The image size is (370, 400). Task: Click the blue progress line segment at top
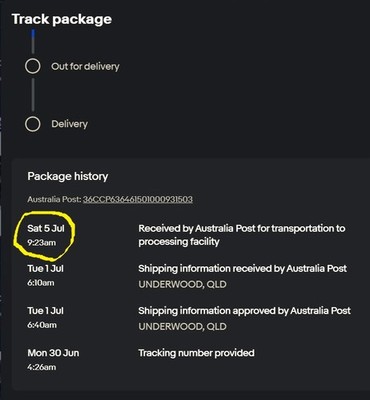(33, 35)
